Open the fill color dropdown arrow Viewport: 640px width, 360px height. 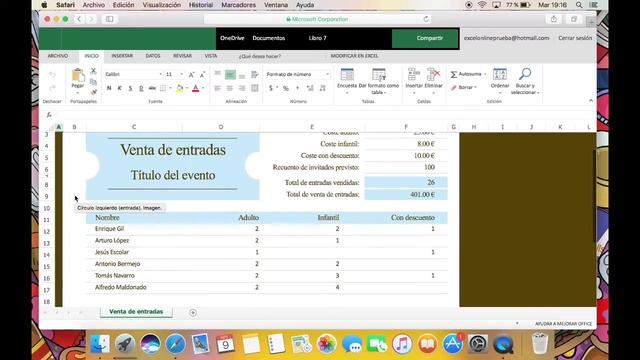point(187,88)
